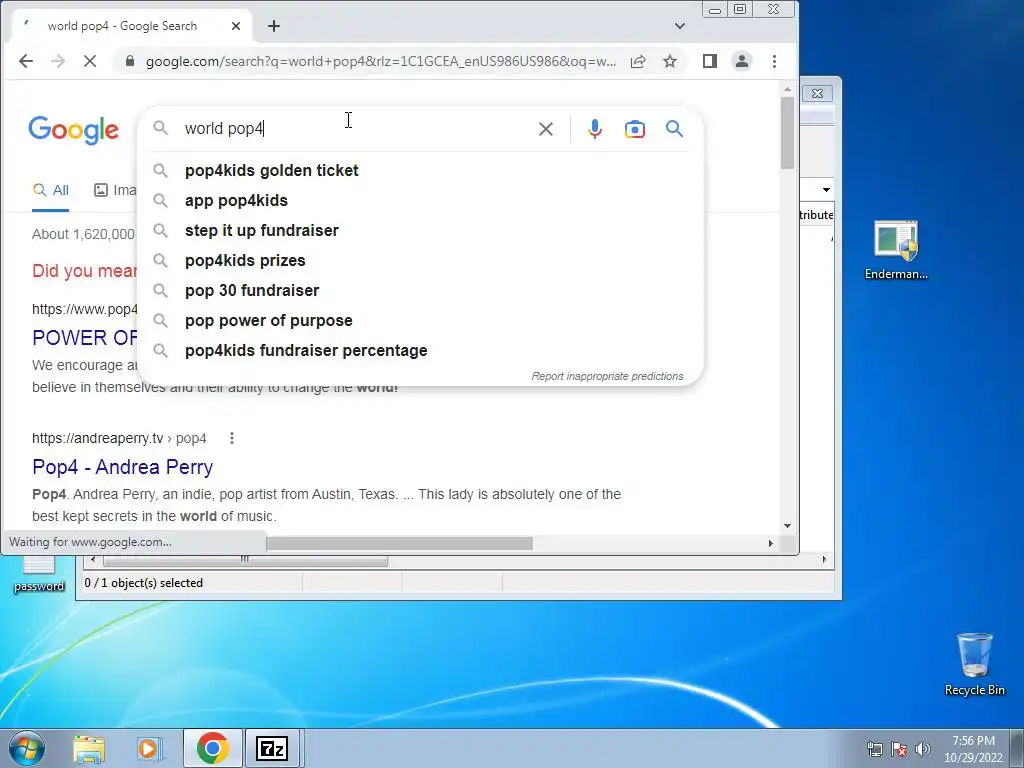Image resolution: width=1024 pixels, height=768 pixels.
Task: Submit search with blue magnifier icon
Action: [x=674, y=129]
